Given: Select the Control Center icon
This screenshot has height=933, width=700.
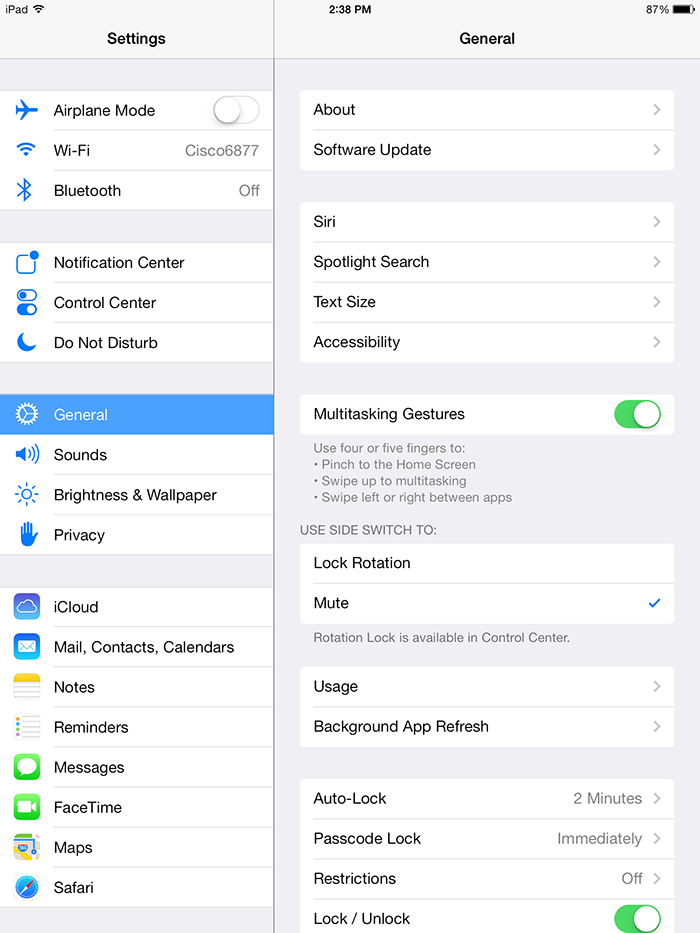Looking at the screenshot, I should [27, 302].
